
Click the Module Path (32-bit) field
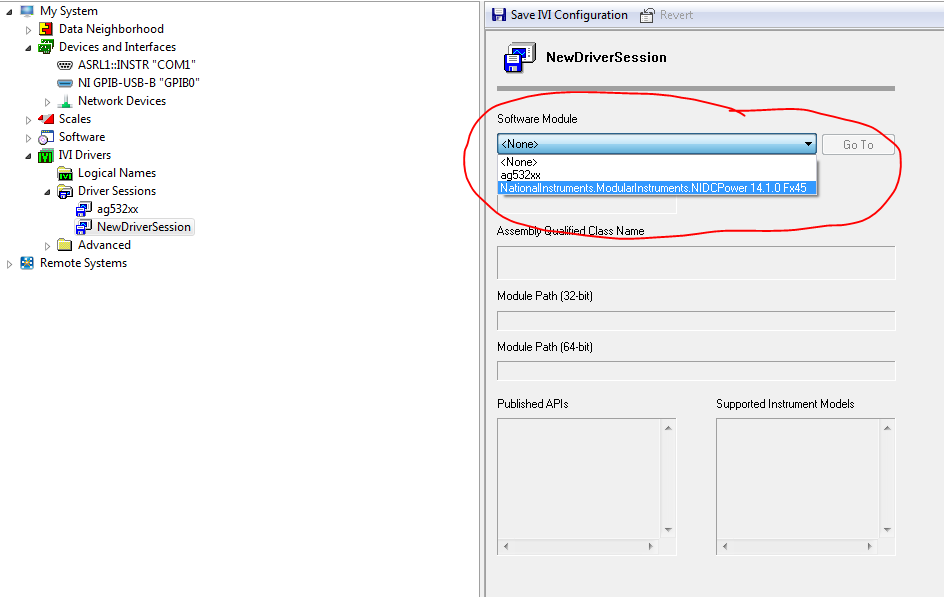coord(696,321)
